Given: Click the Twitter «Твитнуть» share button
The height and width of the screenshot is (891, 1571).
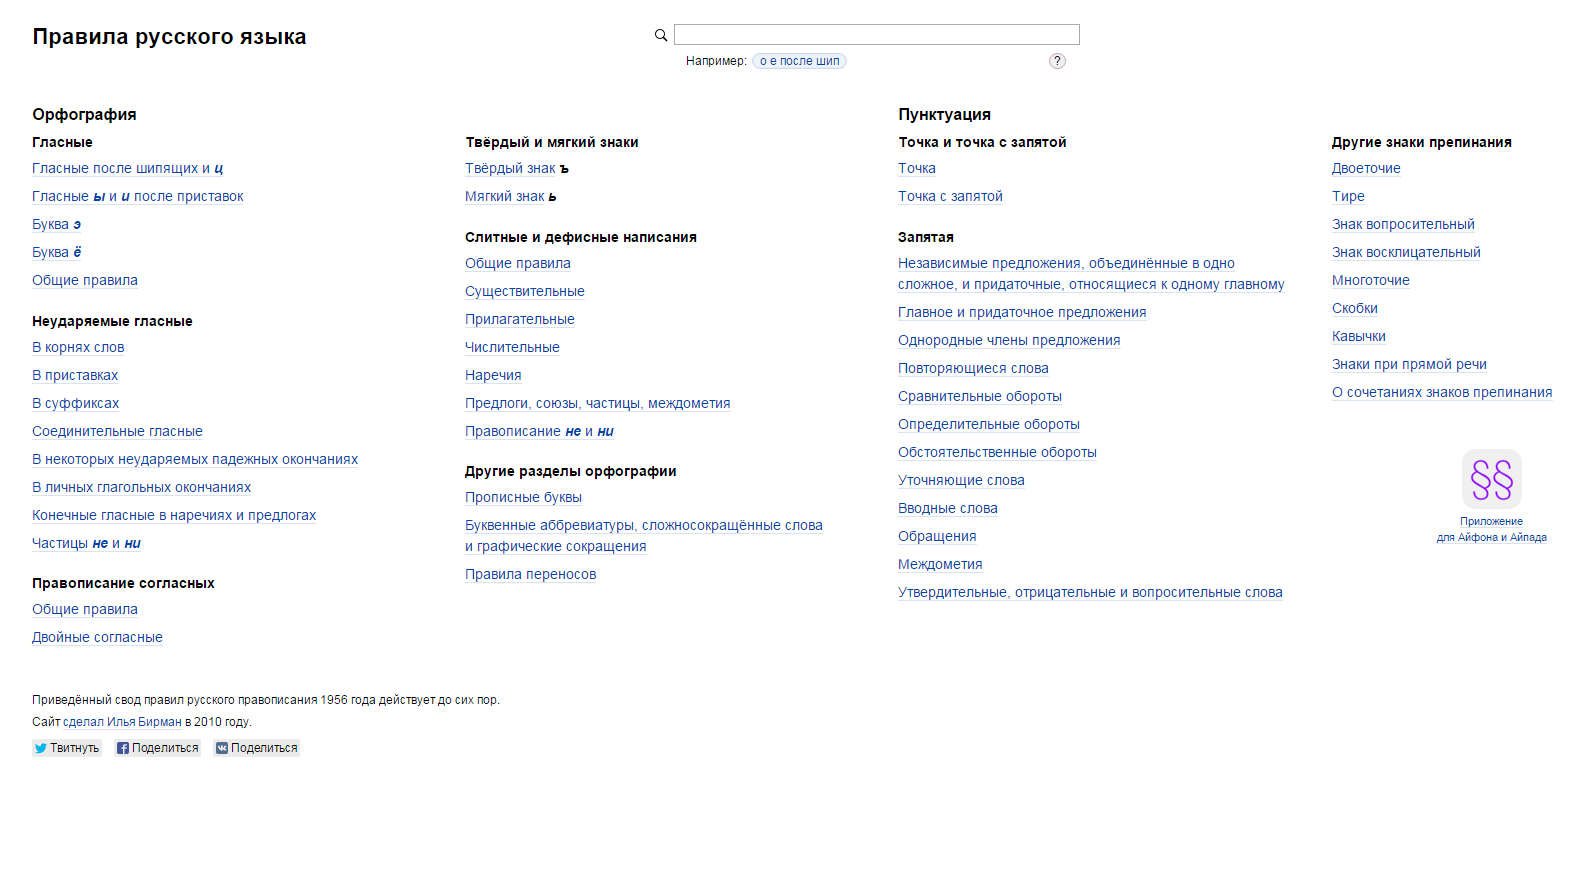Looking at the screenshot, I should 67,748.
